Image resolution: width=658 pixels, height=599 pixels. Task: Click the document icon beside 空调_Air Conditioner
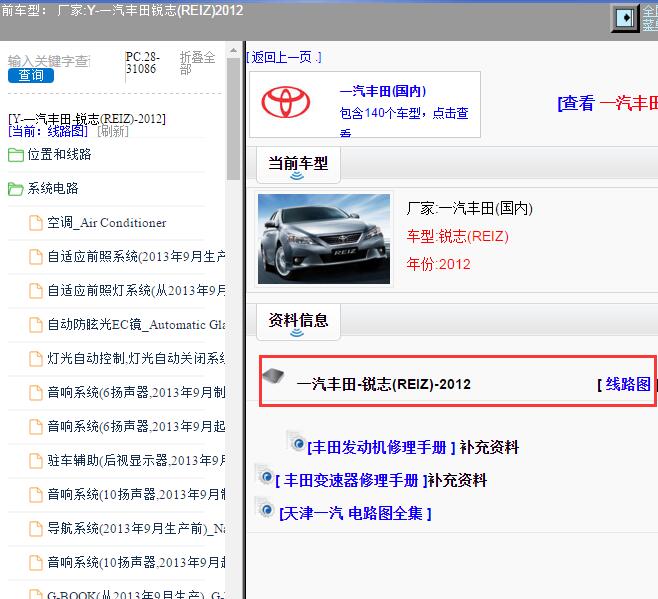coord(36,223)
